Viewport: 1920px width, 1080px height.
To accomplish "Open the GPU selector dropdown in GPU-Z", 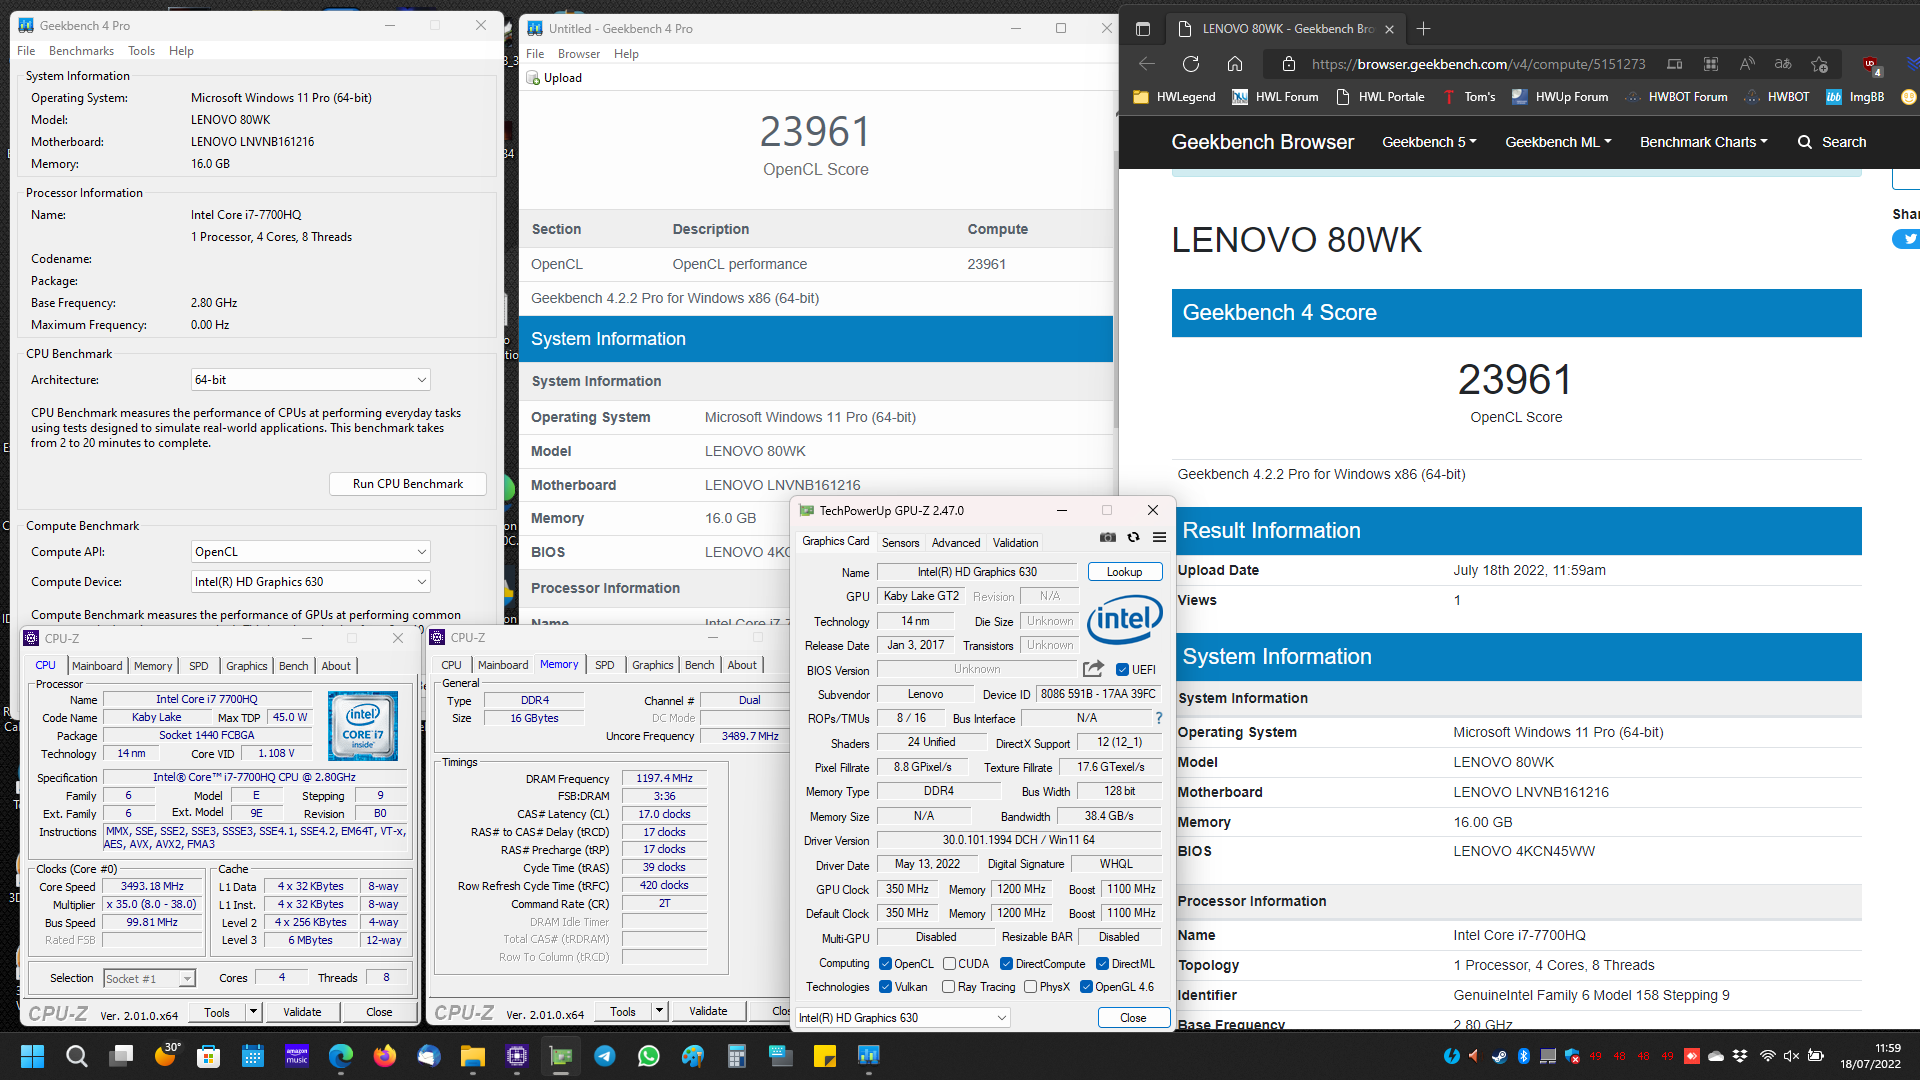I will pos(903,1018).
